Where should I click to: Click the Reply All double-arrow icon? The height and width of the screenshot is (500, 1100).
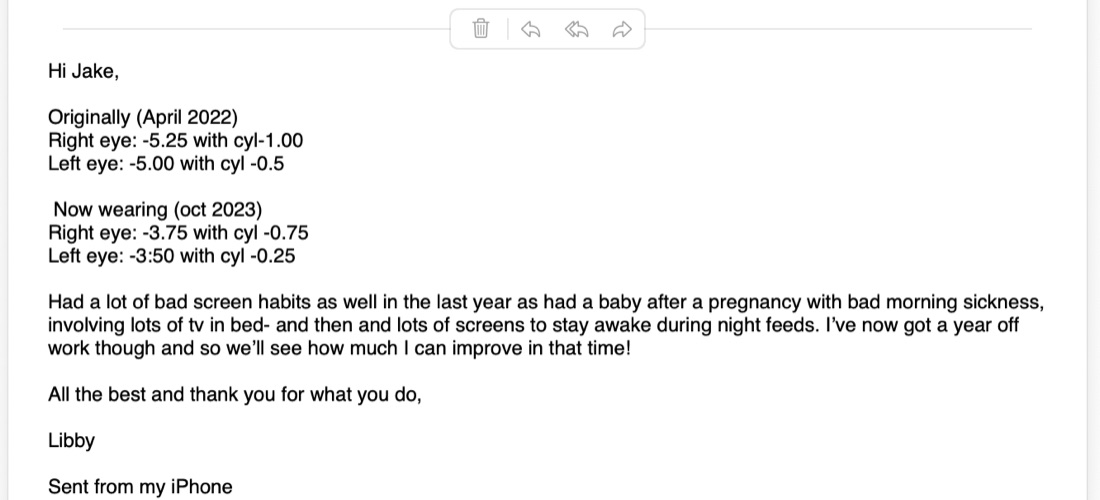576,29
